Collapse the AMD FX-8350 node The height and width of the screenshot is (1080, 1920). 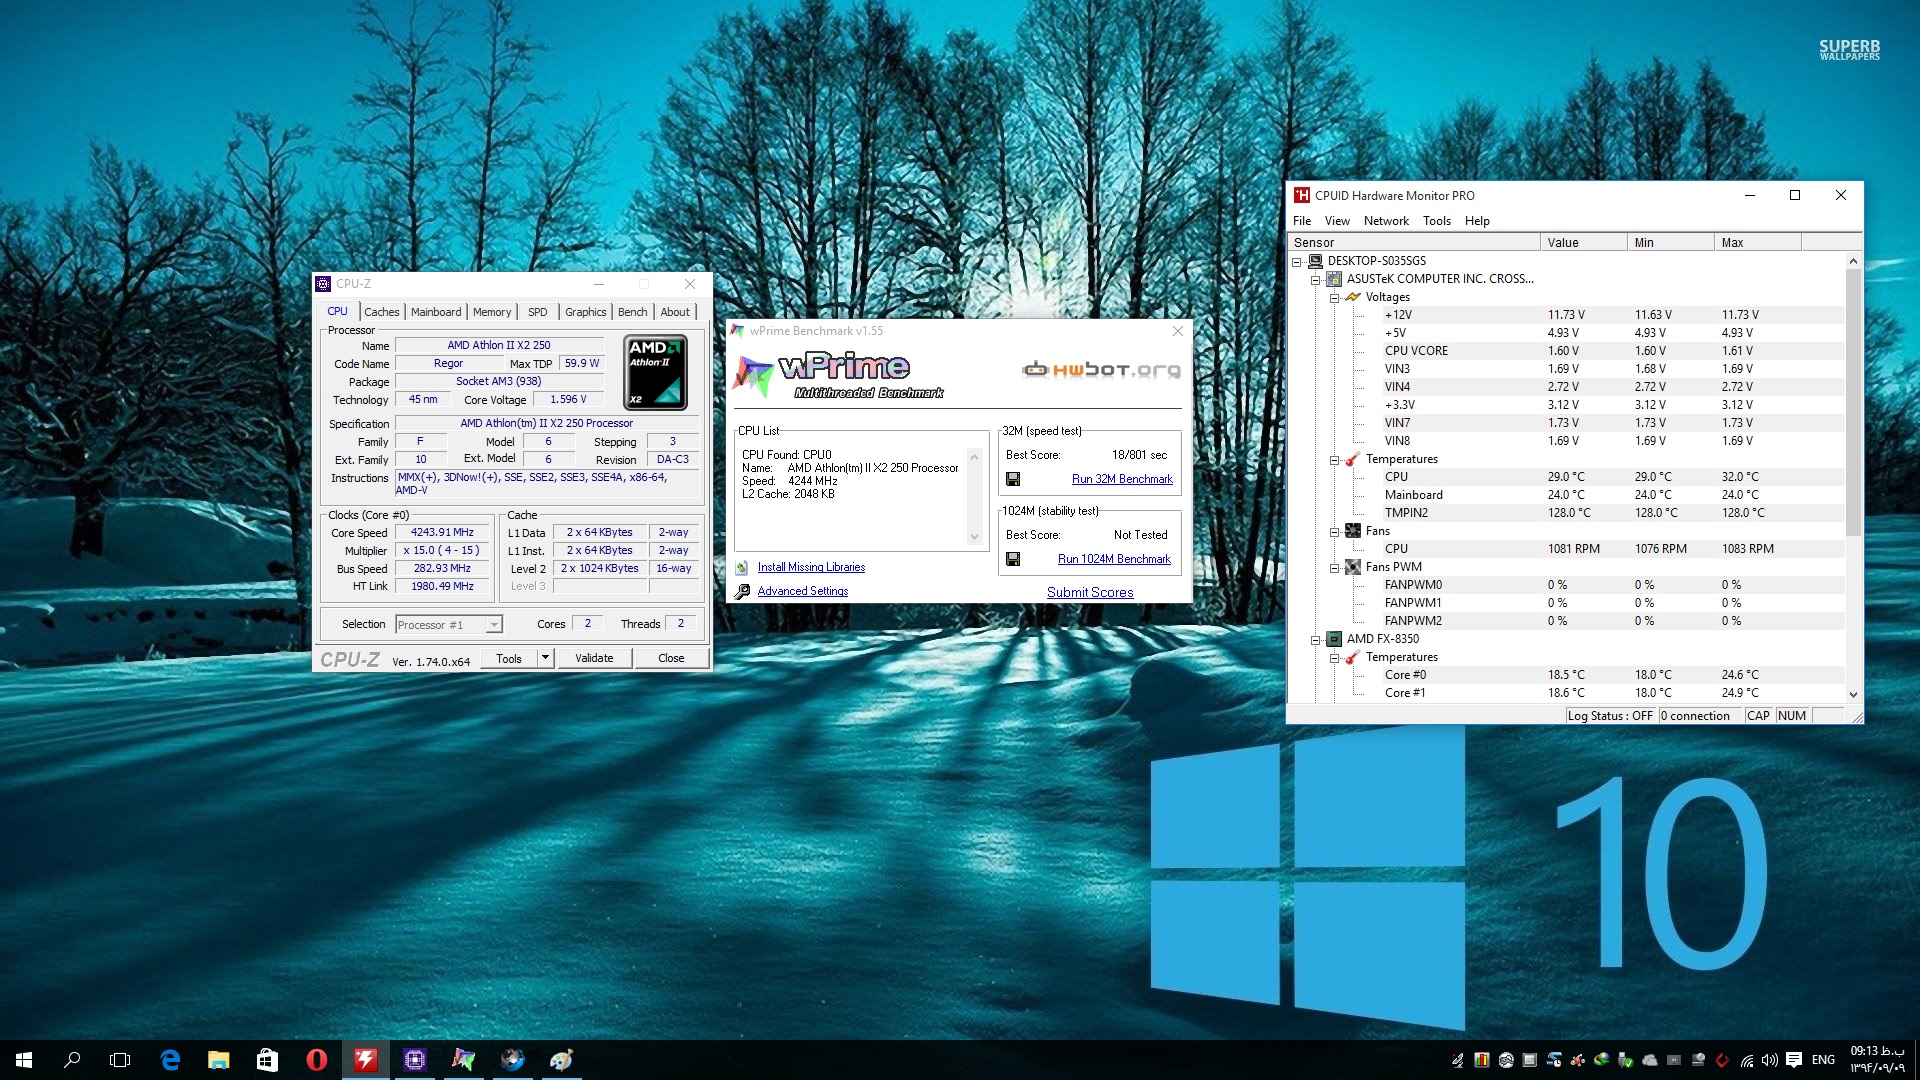1316,640
